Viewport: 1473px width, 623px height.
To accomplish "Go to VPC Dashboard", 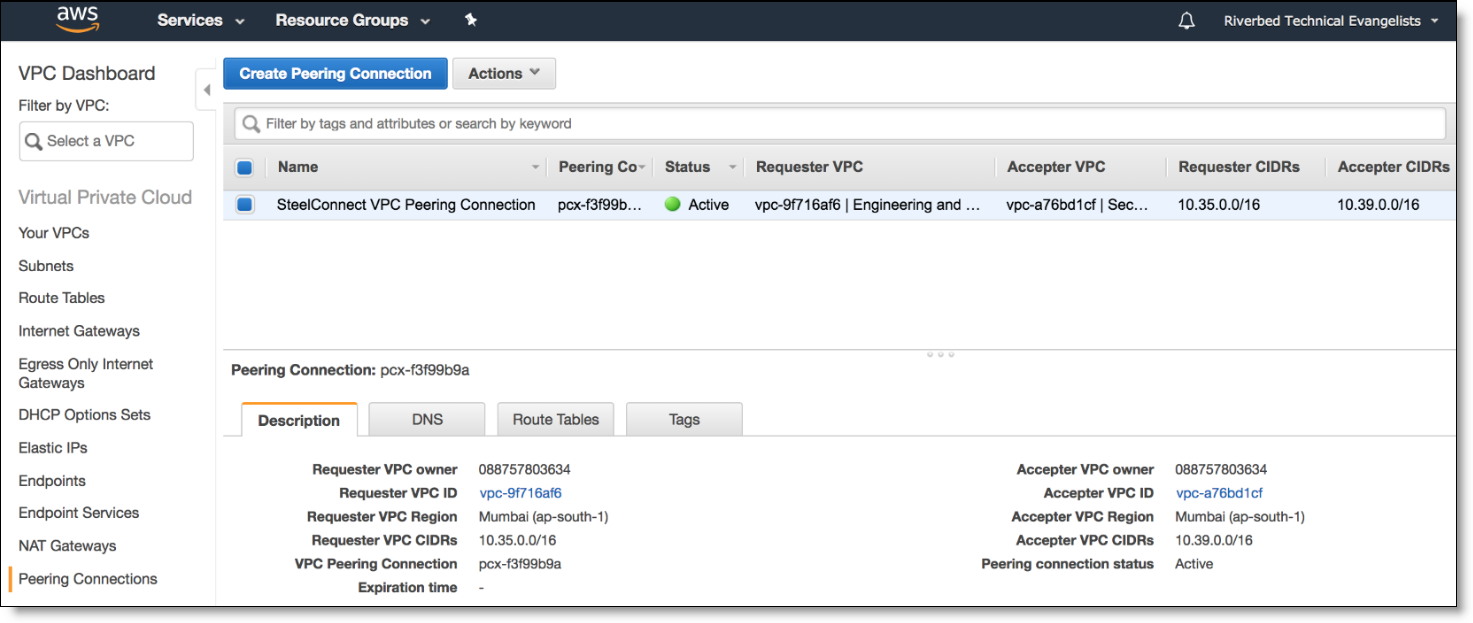I will (x=87, y=73).
